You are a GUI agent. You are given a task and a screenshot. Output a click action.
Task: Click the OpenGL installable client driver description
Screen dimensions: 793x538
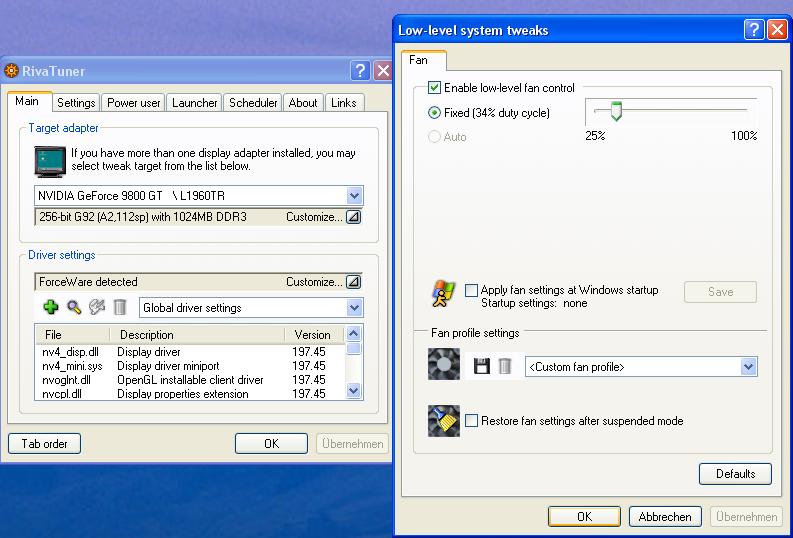[x=190, y=380]
